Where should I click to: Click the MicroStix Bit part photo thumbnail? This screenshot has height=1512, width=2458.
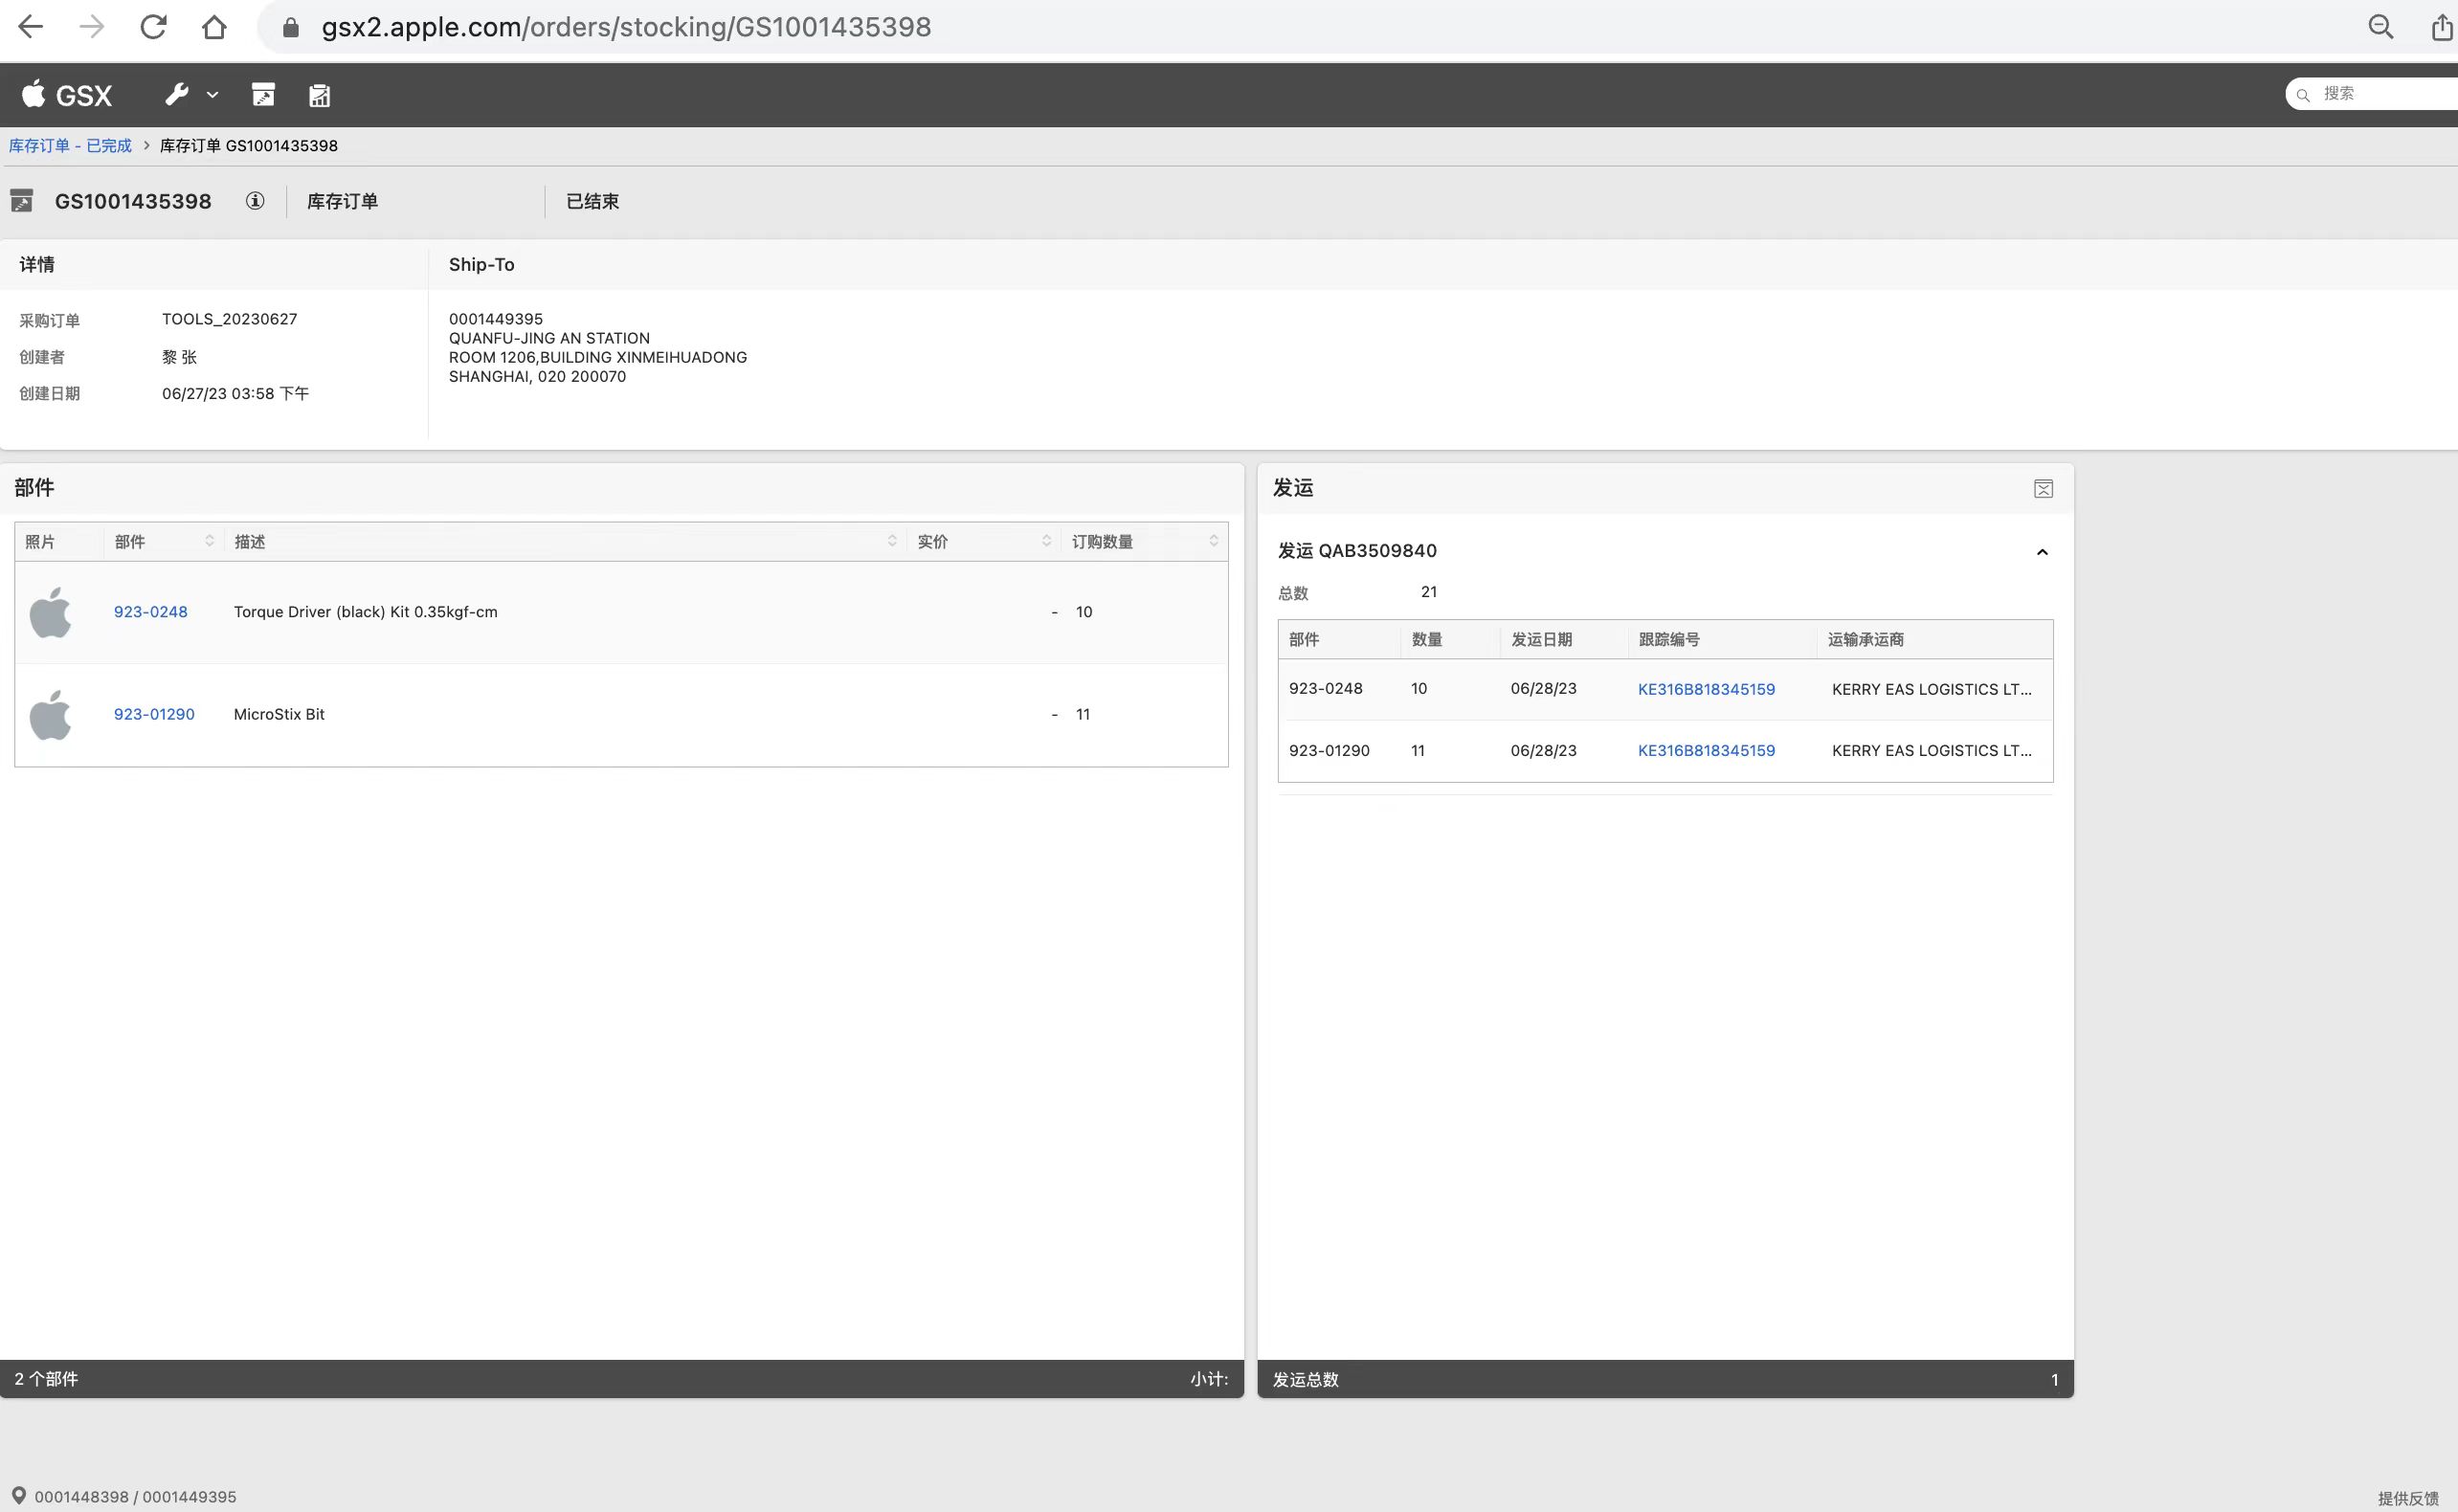[50, 715]
